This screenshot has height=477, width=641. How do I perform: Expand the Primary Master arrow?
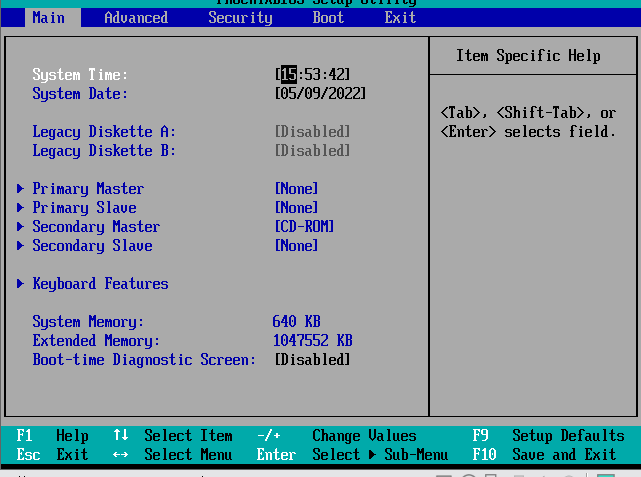(20, 188)
